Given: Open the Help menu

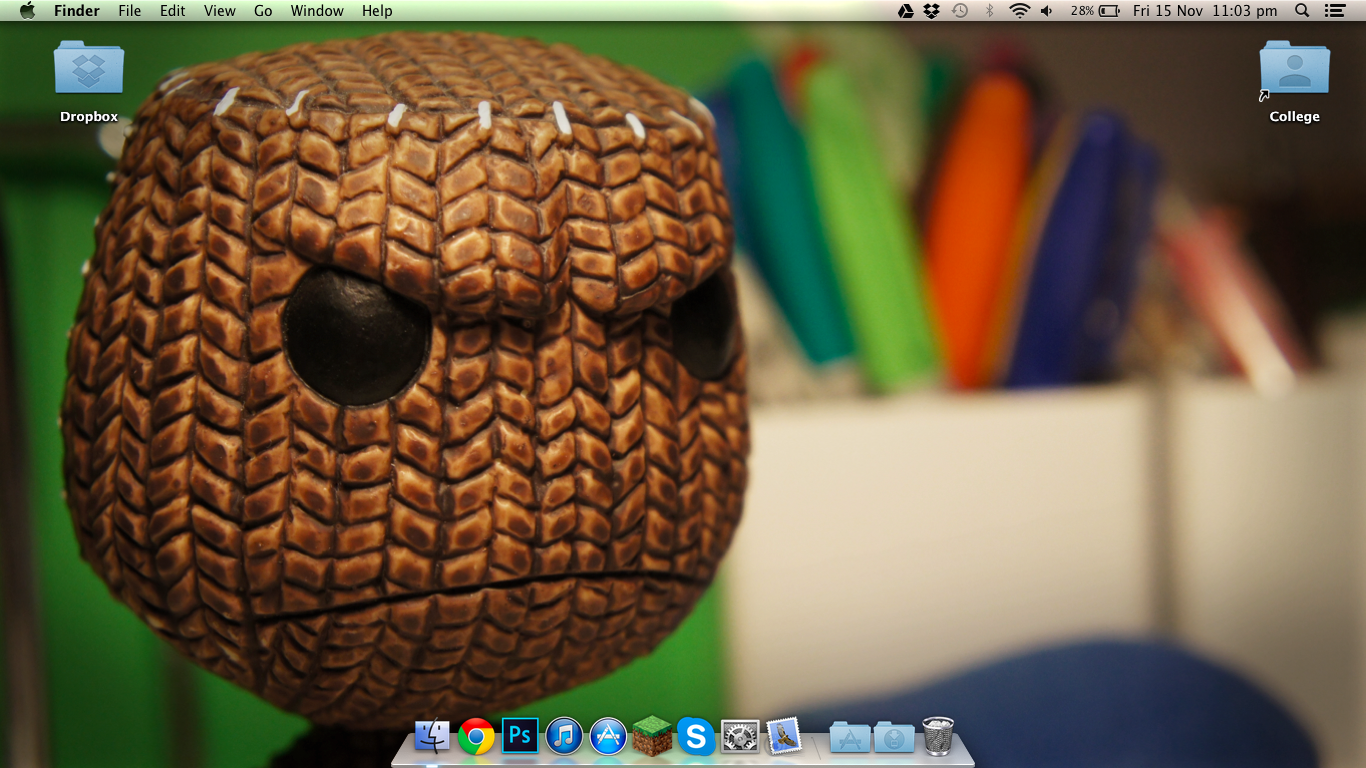Looking at the screenshot, I should tap(377, 11).
